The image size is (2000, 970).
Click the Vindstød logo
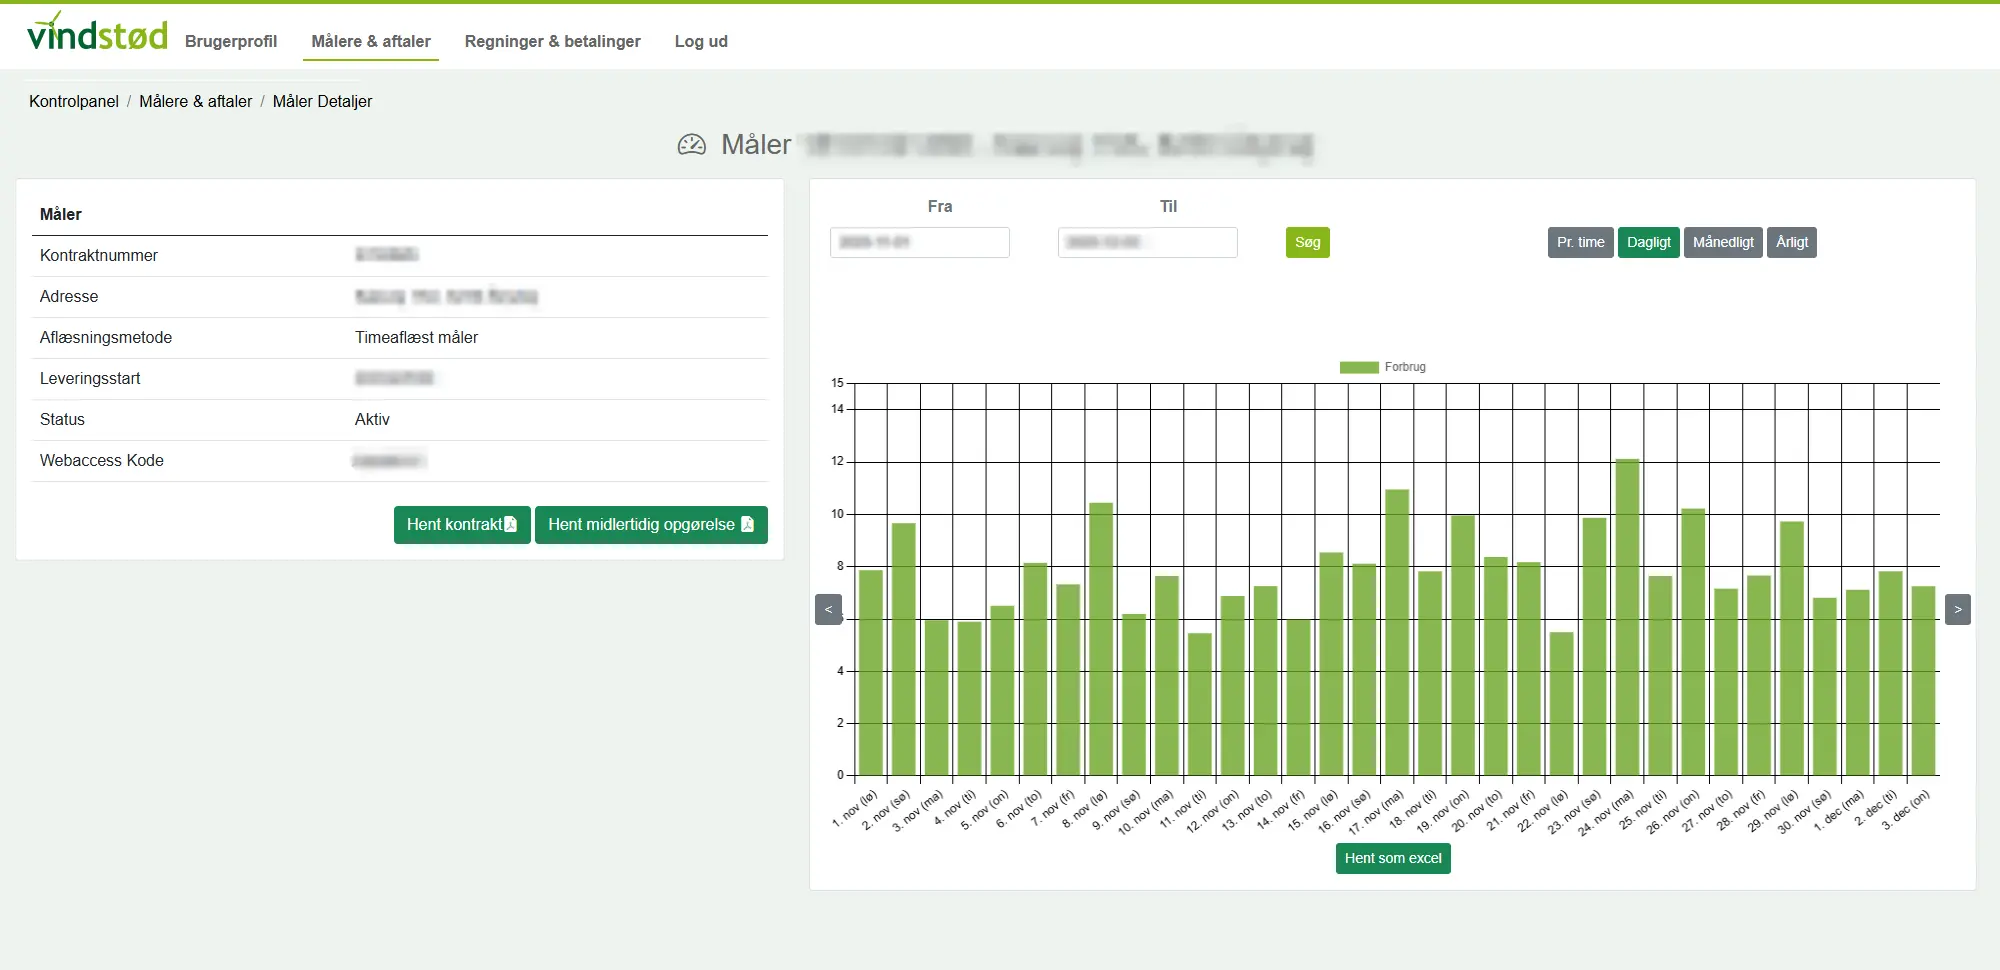coord(97,34)
